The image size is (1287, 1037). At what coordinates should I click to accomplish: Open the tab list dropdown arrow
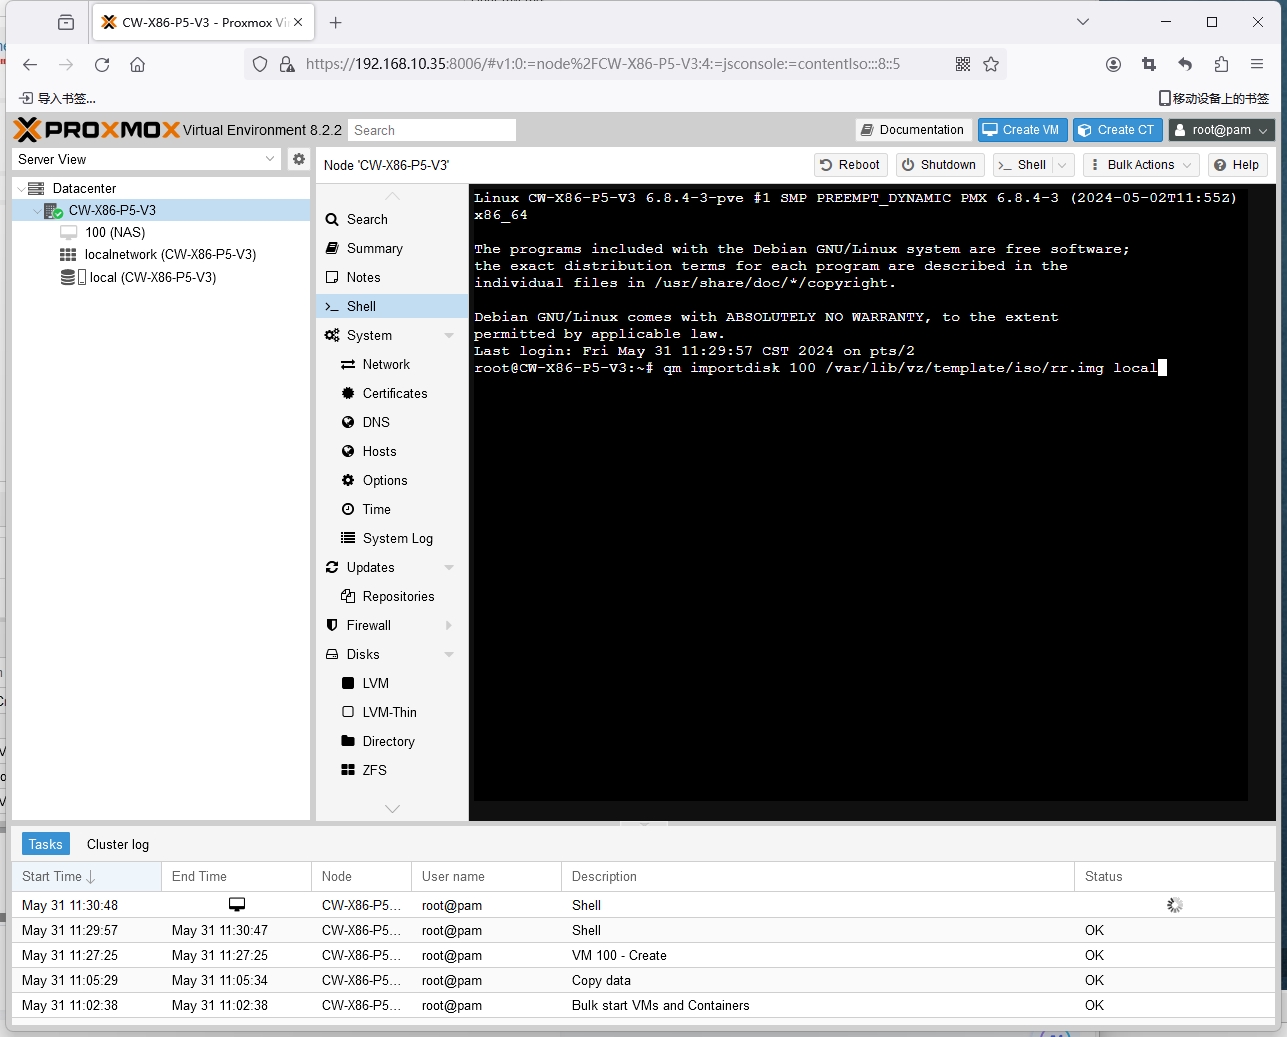coord(1083,21)
